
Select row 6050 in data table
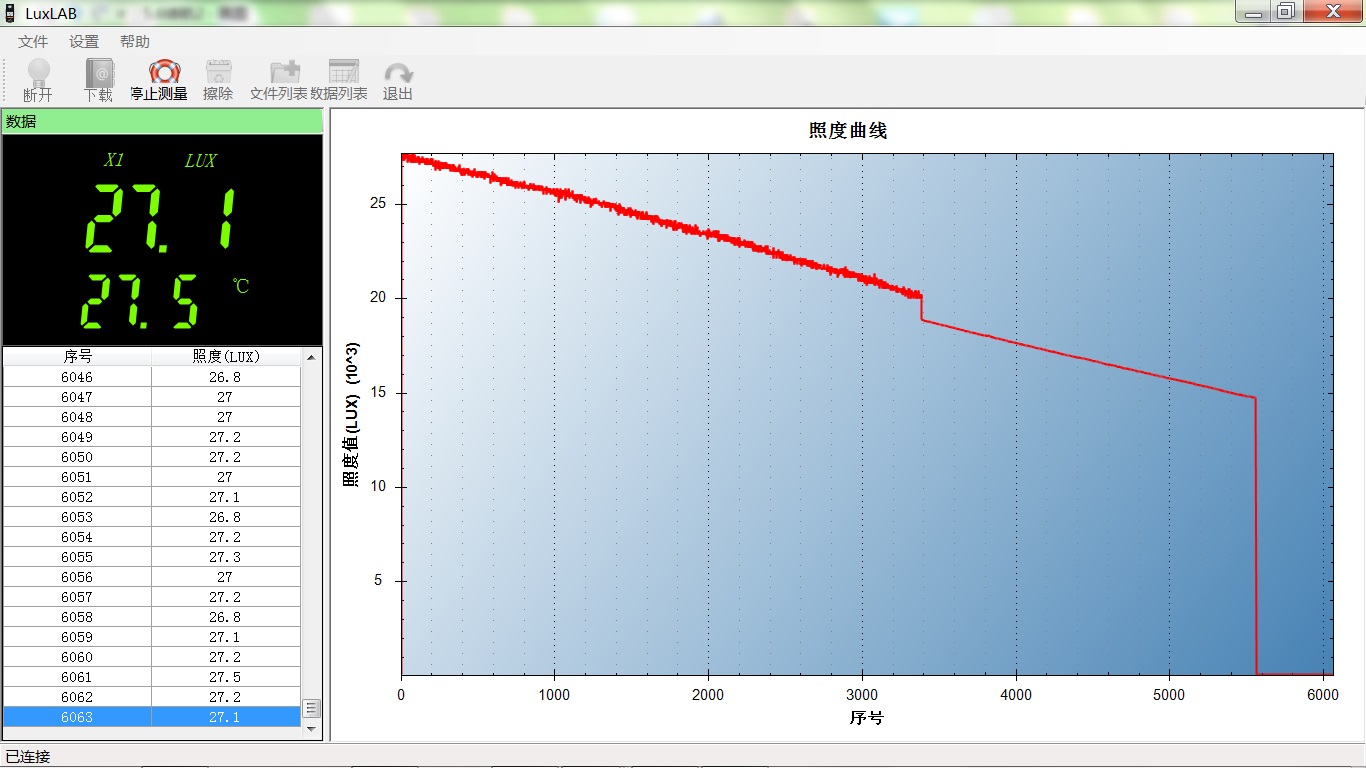tap(152, 457)
